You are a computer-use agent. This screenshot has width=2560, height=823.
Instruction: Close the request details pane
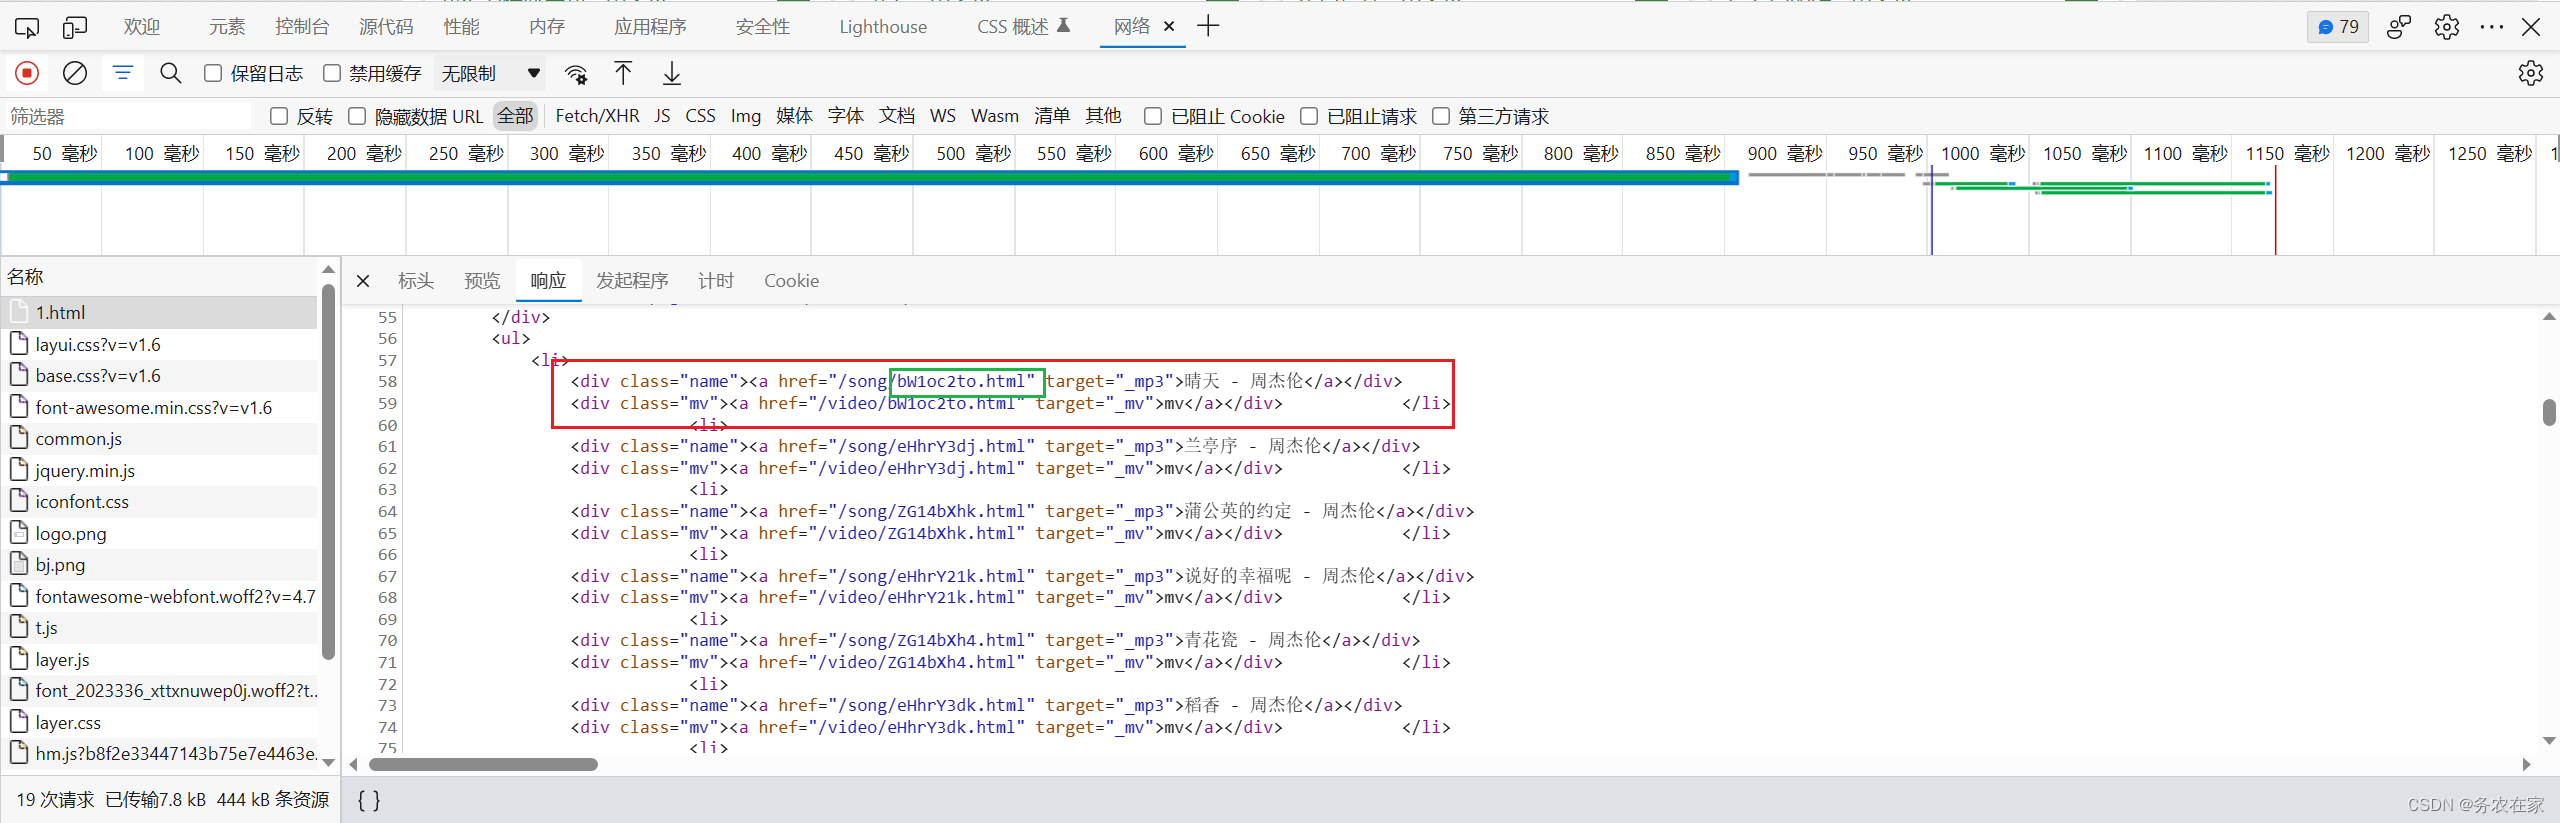(363, 281)
